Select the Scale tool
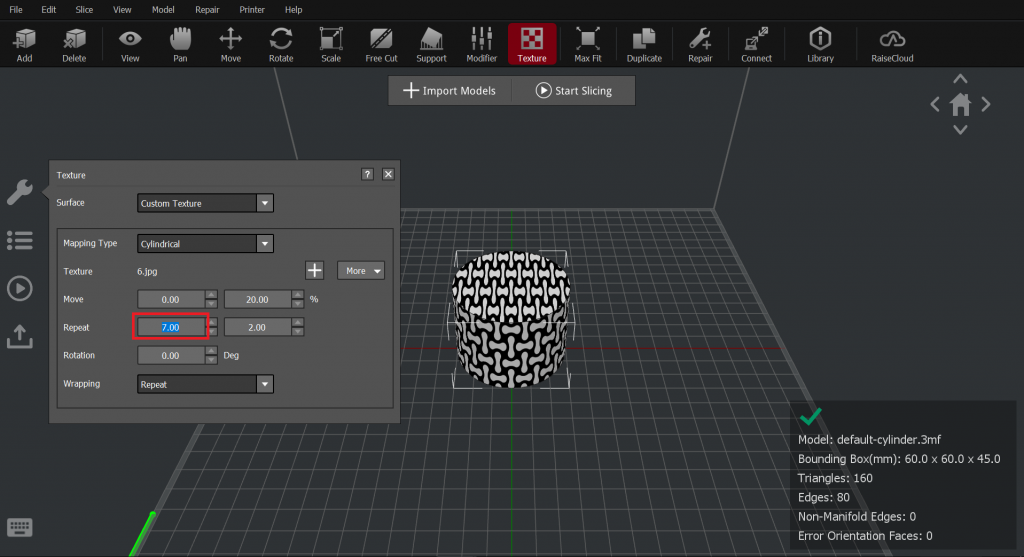 pos(330,44)
